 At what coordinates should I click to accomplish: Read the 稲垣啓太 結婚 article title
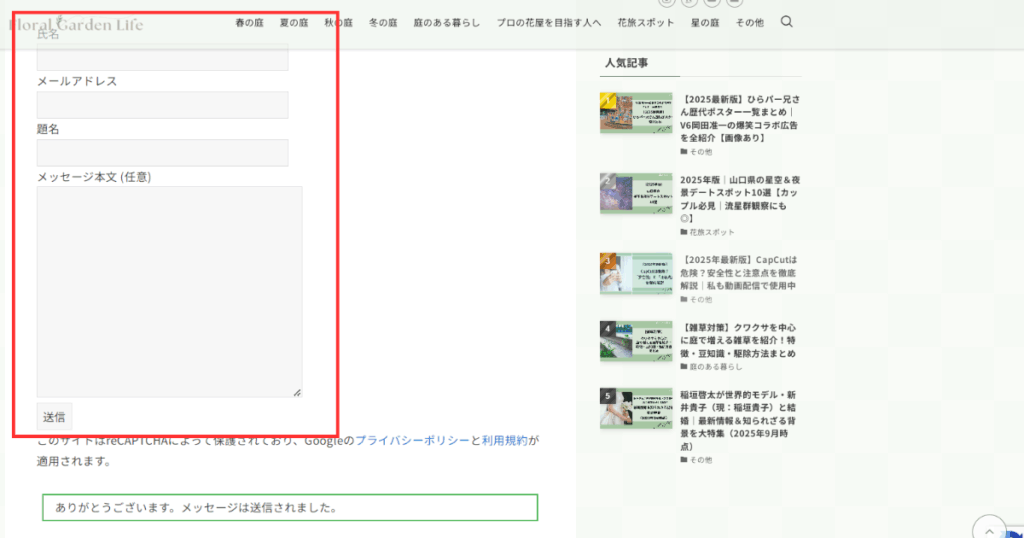click(738, 420)
